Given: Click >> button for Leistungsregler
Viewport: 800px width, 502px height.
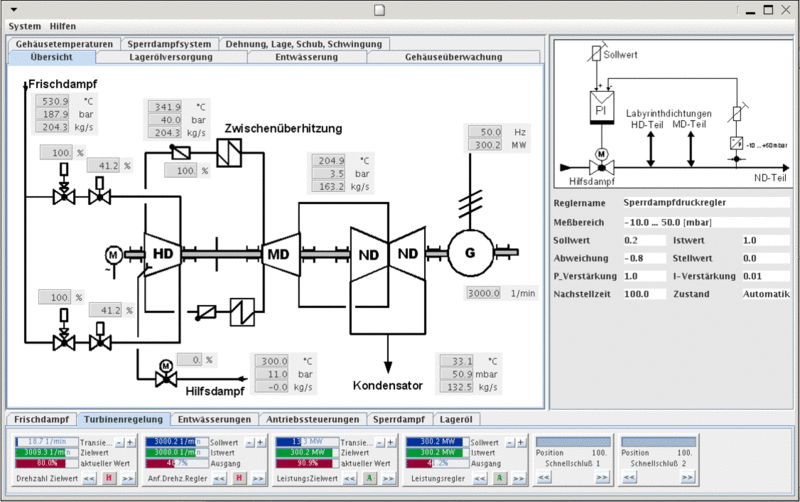Looking at the screenshot, I should 519,478.
